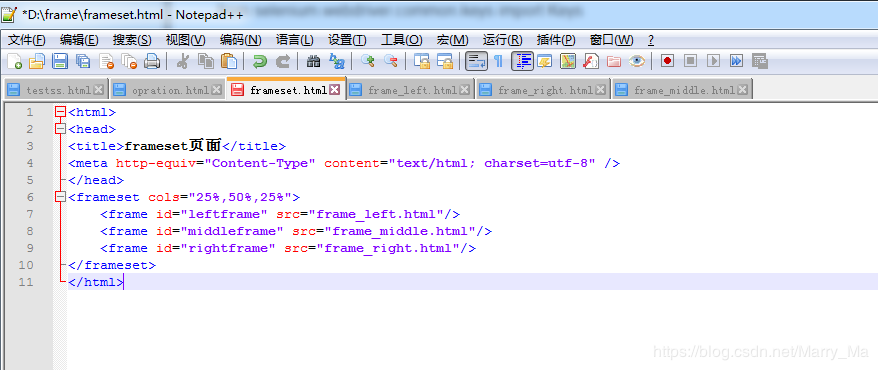
Task: Run macro multiple times icon
Action: pyautogui.click(x=736, y=61)
